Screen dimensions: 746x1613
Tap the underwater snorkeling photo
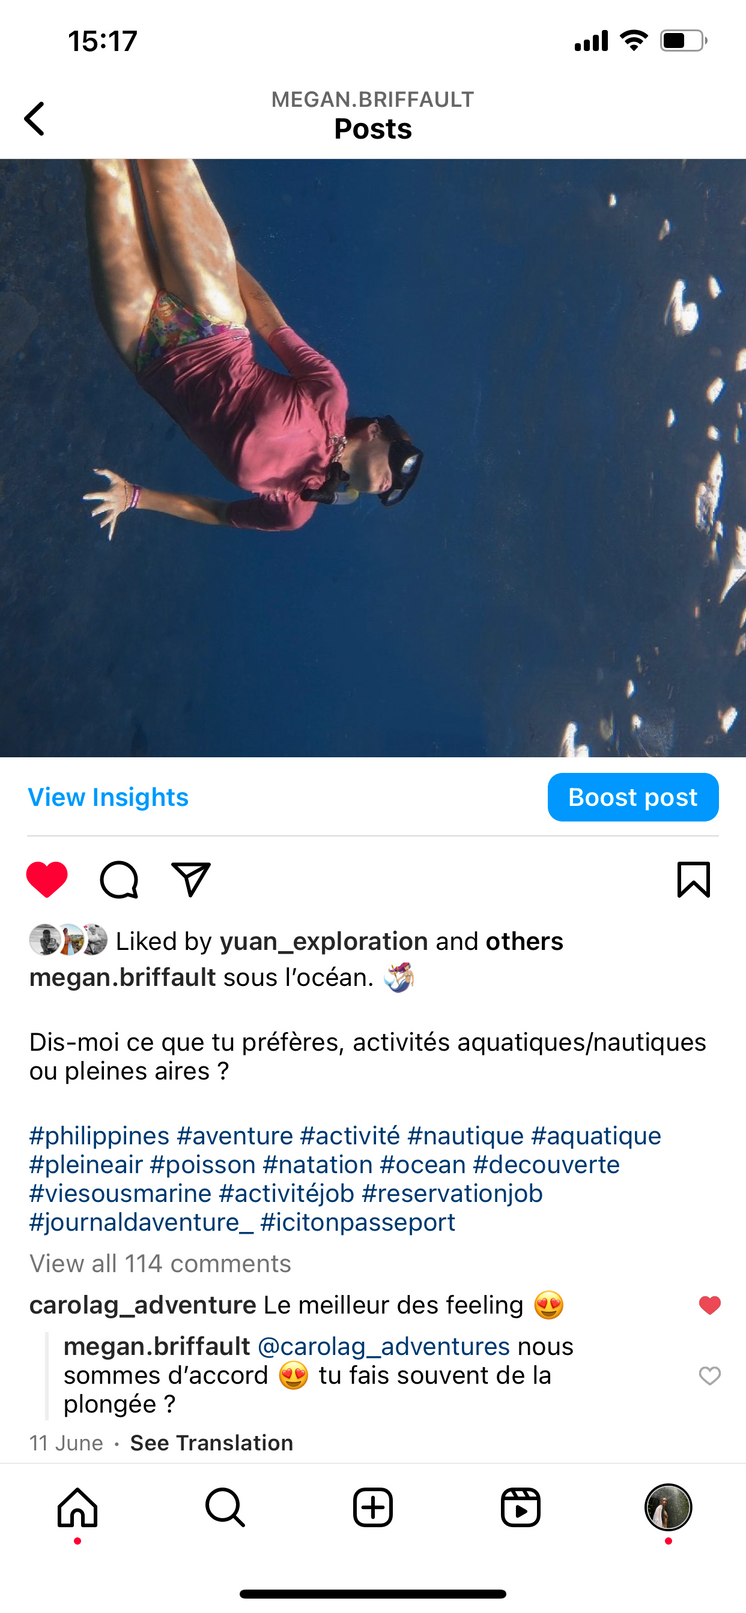click(373, 458)
